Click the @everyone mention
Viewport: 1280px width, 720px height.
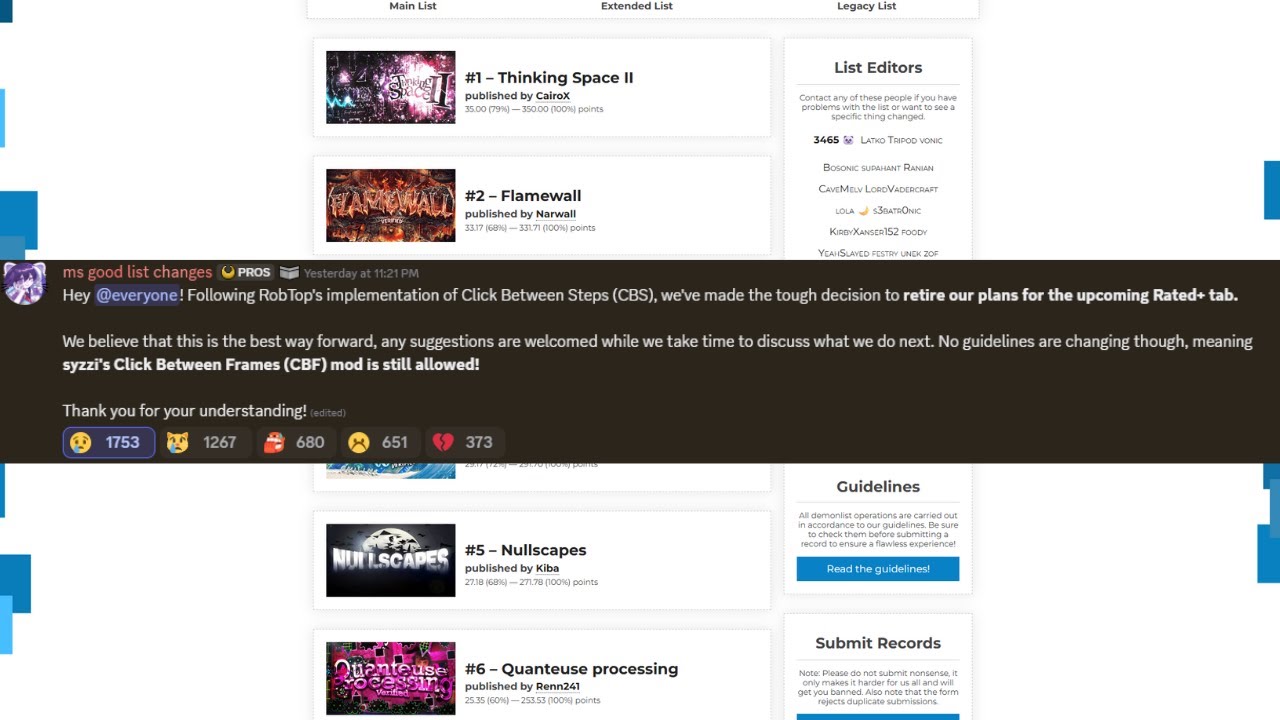(137, 295)
